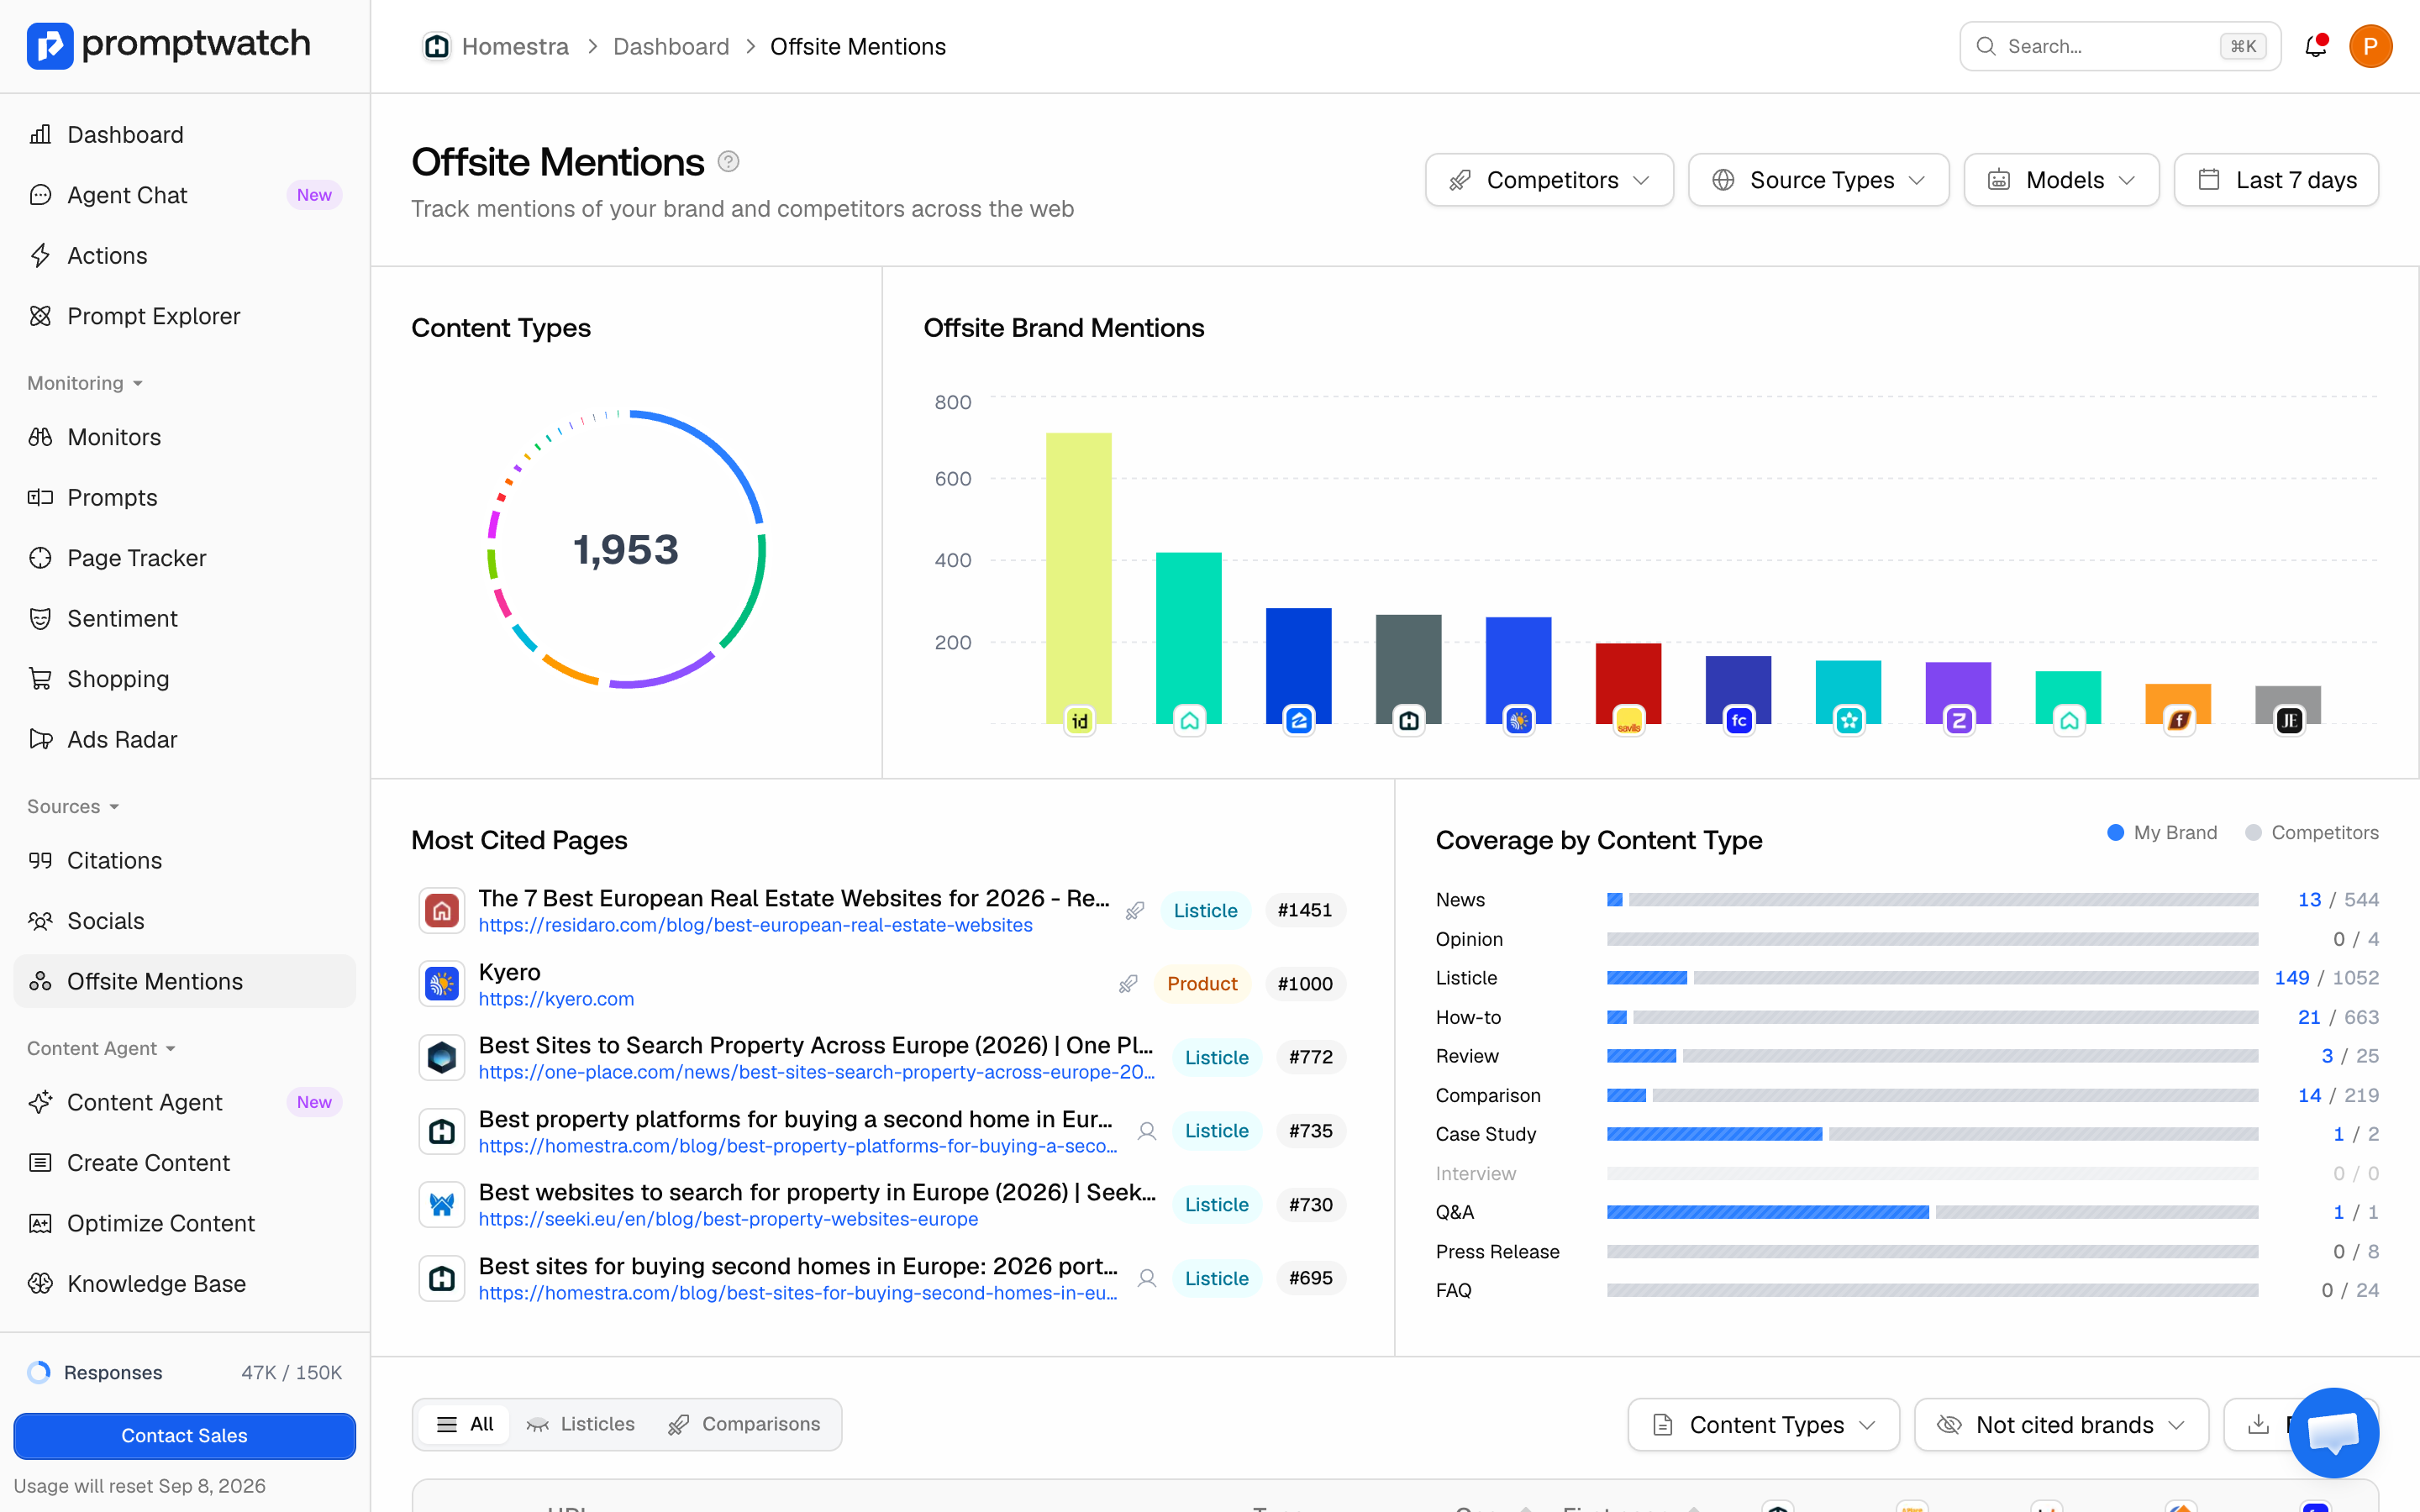
Task: Select the All tab
Action: point(466,1424)
